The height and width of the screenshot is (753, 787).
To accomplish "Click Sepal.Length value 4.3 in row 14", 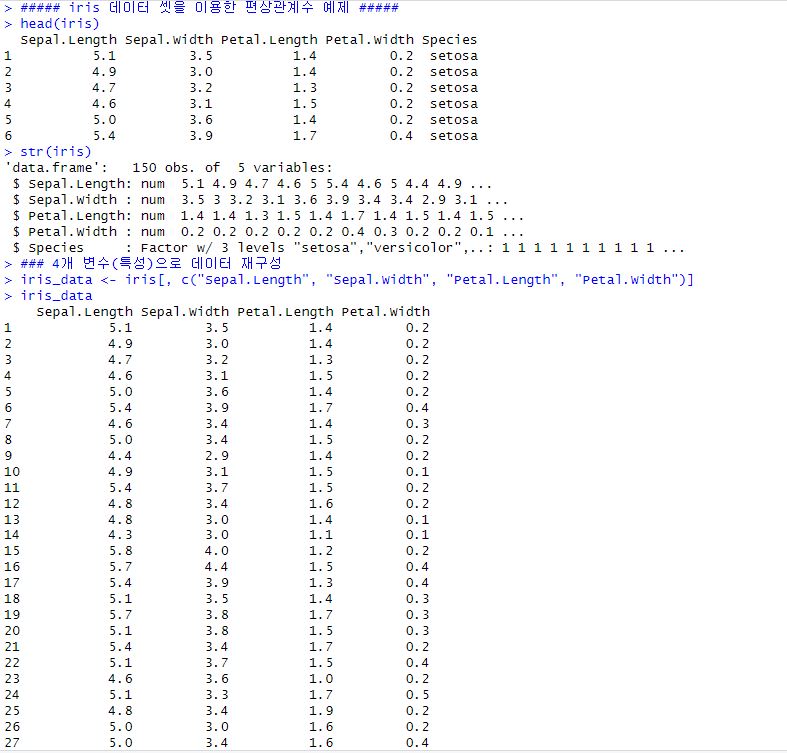I will tap(120, 535).
